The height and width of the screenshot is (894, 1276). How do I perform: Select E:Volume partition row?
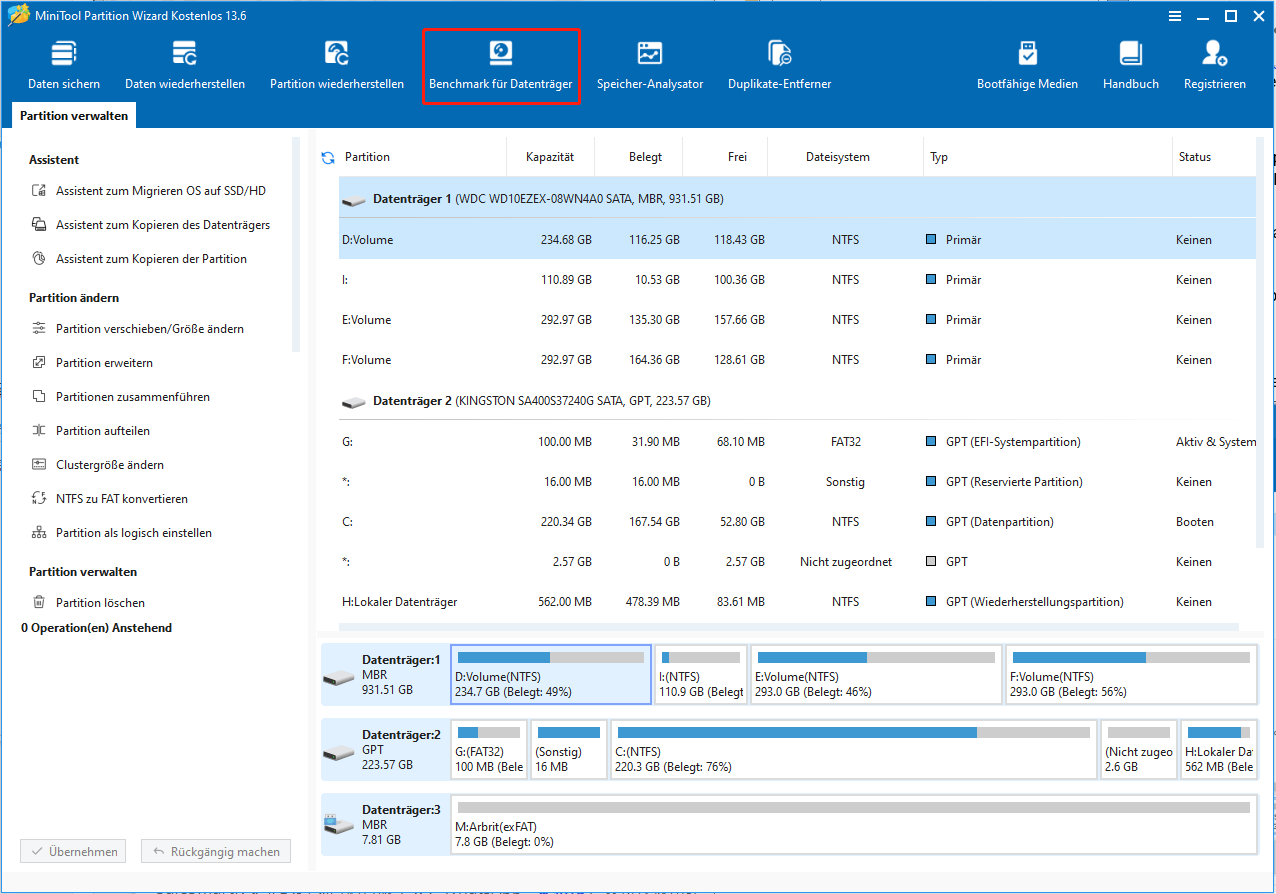point(797,320)
